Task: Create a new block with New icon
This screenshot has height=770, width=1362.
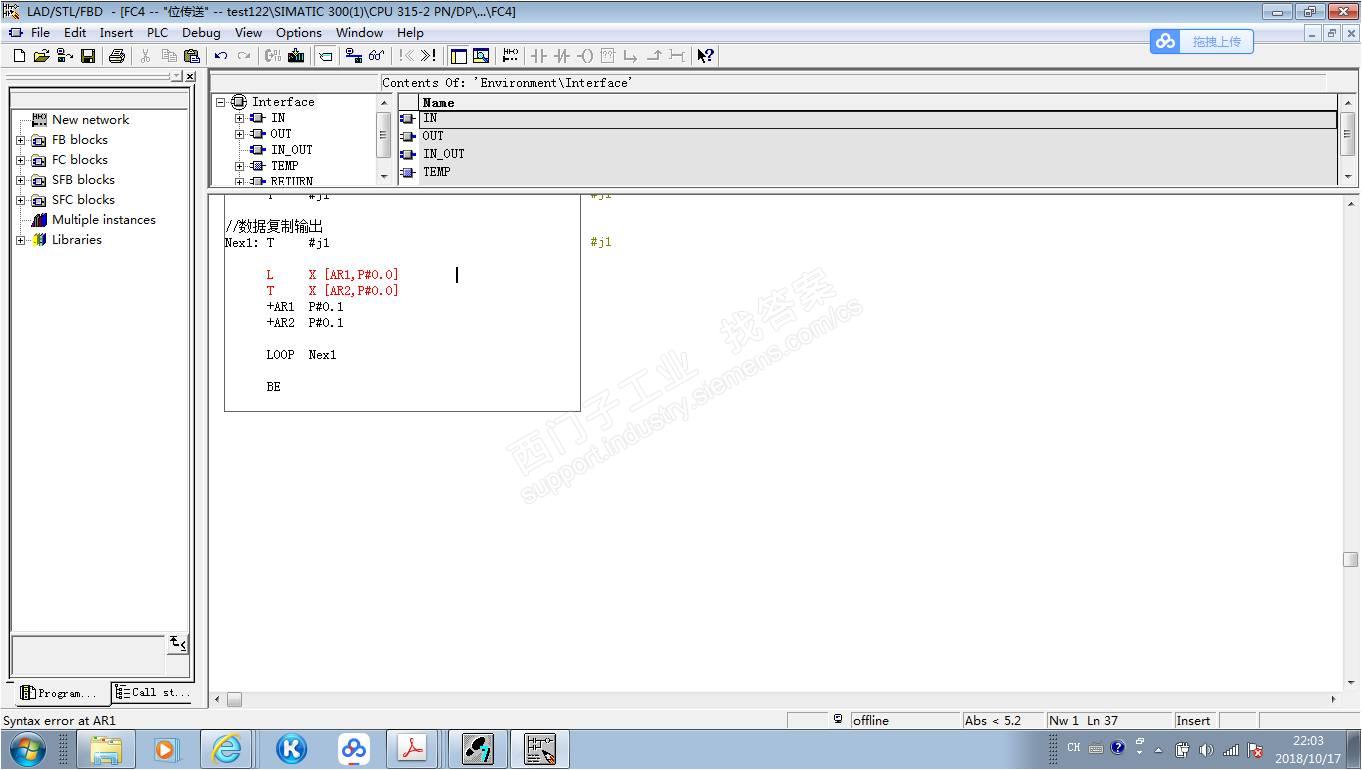Action: (20, 56)
